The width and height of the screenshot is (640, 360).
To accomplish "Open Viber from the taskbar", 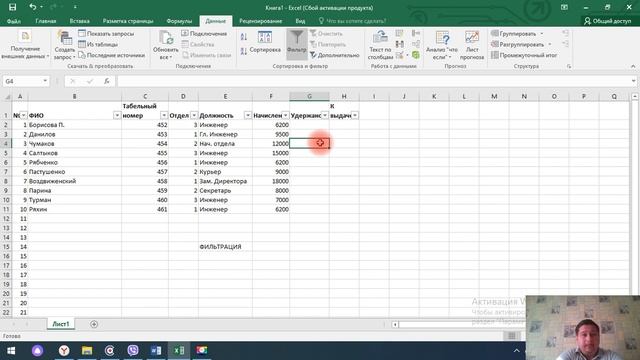I will (133, 351).
